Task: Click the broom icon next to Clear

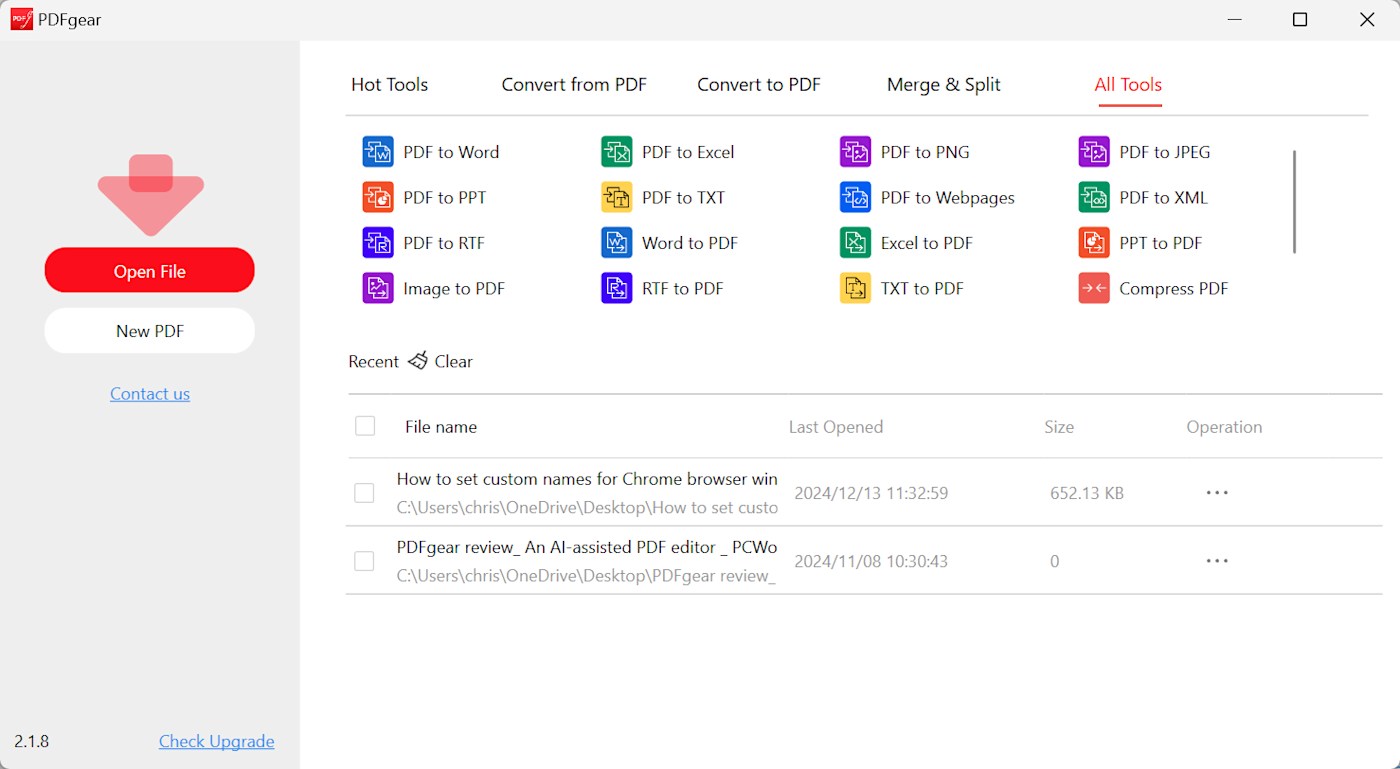Action: tap(418, 361)
